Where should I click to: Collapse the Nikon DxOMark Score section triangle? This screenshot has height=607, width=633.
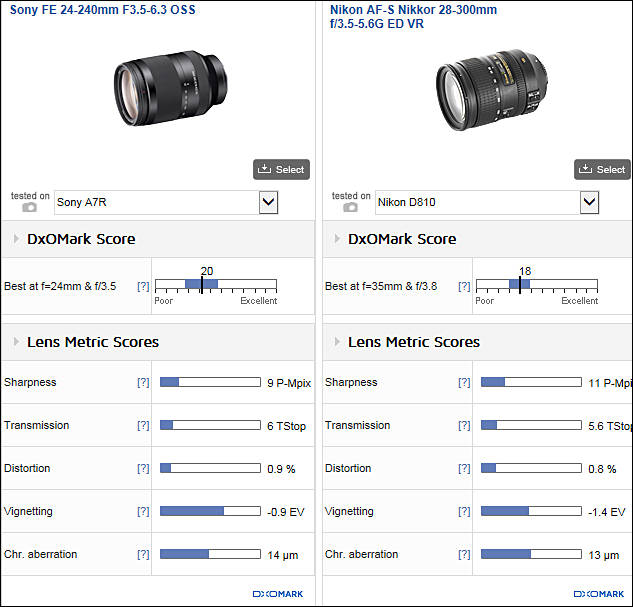tap(337, 239)
